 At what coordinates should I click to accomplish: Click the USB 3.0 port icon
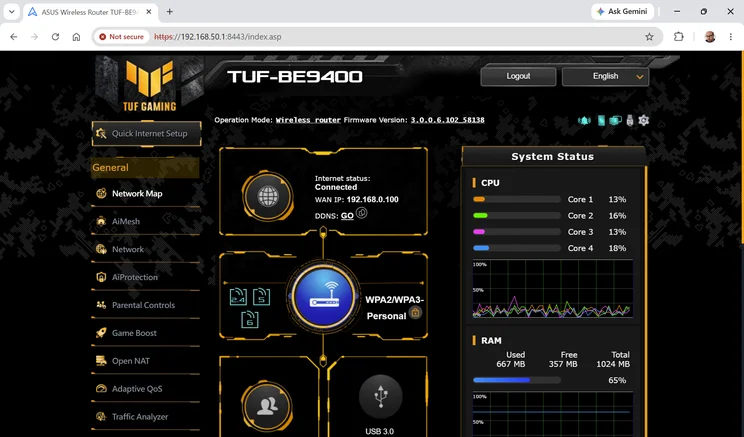pyautogui.click(x=381, y=397)
